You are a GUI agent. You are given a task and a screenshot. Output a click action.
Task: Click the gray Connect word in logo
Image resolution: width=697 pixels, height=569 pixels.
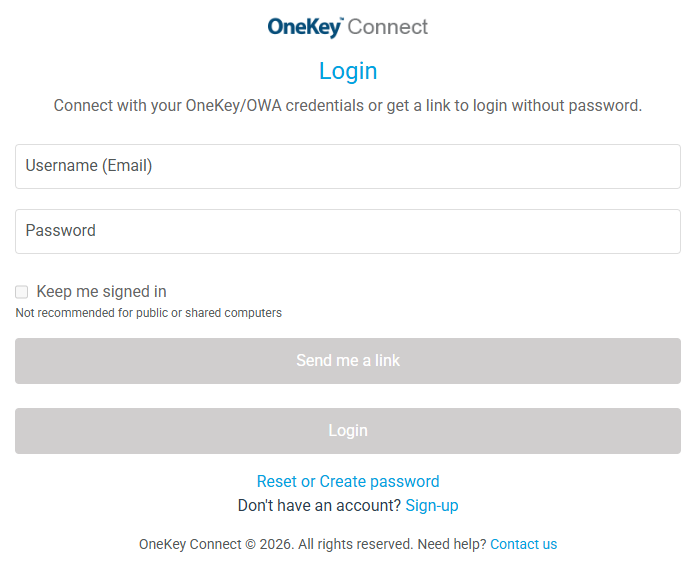[388, 27]
